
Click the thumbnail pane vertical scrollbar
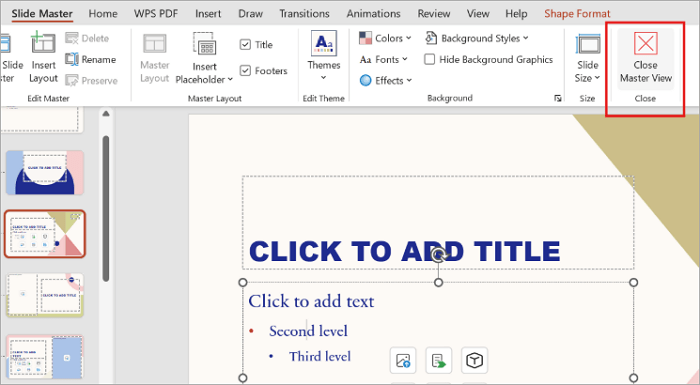click(106, 209)
